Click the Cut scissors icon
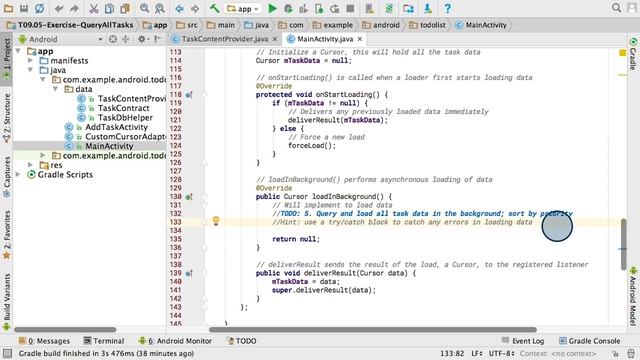 pos(93,8)
